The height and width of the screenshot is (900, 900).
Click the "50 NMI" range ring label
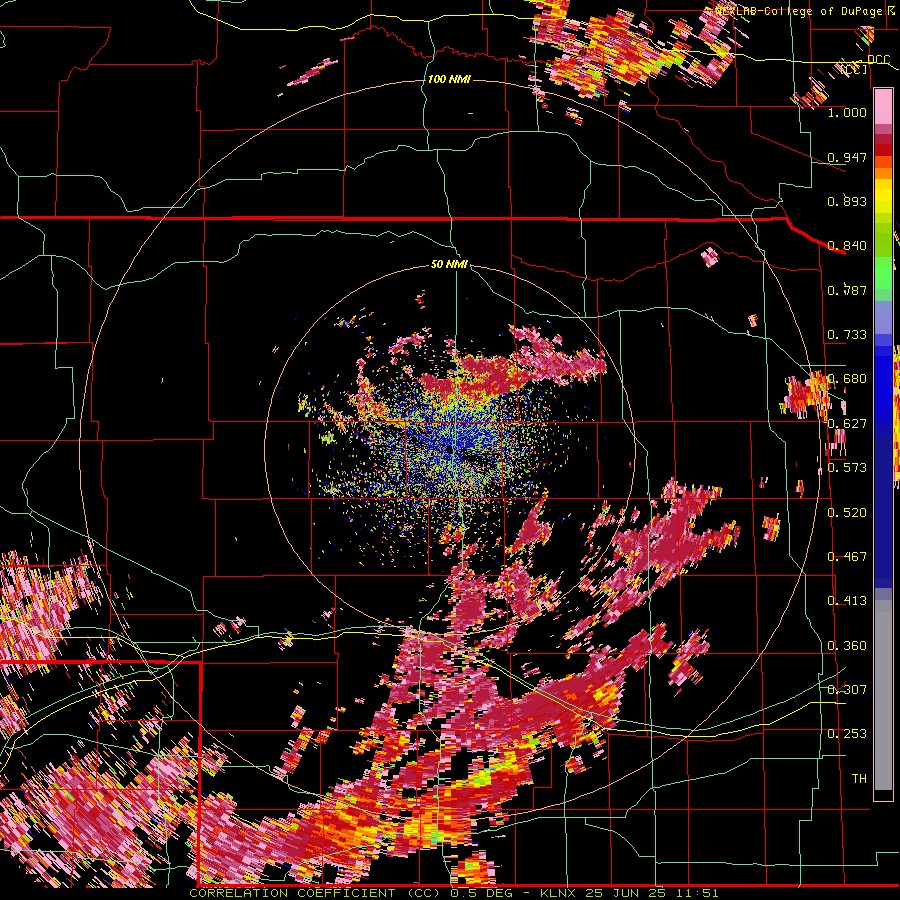[x=449, y=264]
